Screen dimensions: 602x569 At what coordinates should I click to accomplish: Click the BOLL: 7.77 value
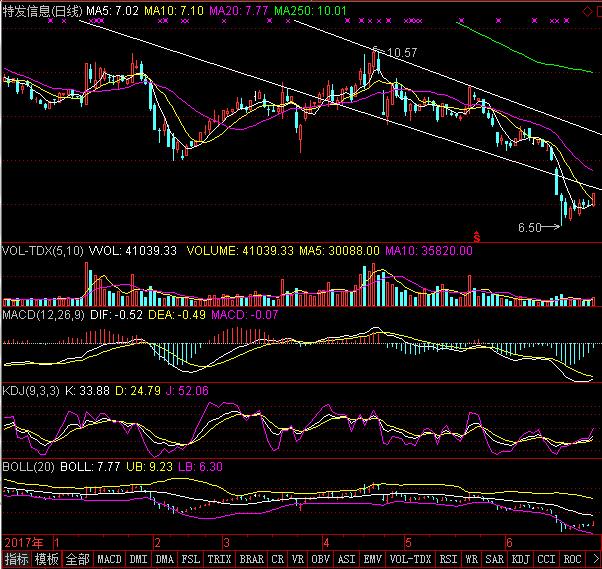(x=90, y=467)
